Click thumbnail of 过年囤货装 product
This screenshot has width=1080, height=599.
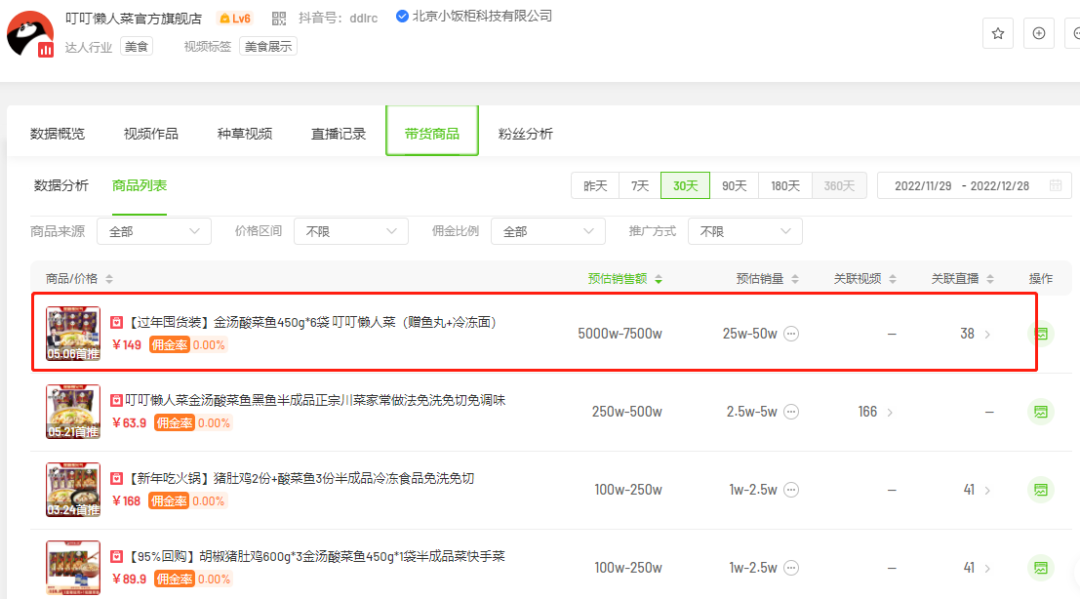click(73, 334)
